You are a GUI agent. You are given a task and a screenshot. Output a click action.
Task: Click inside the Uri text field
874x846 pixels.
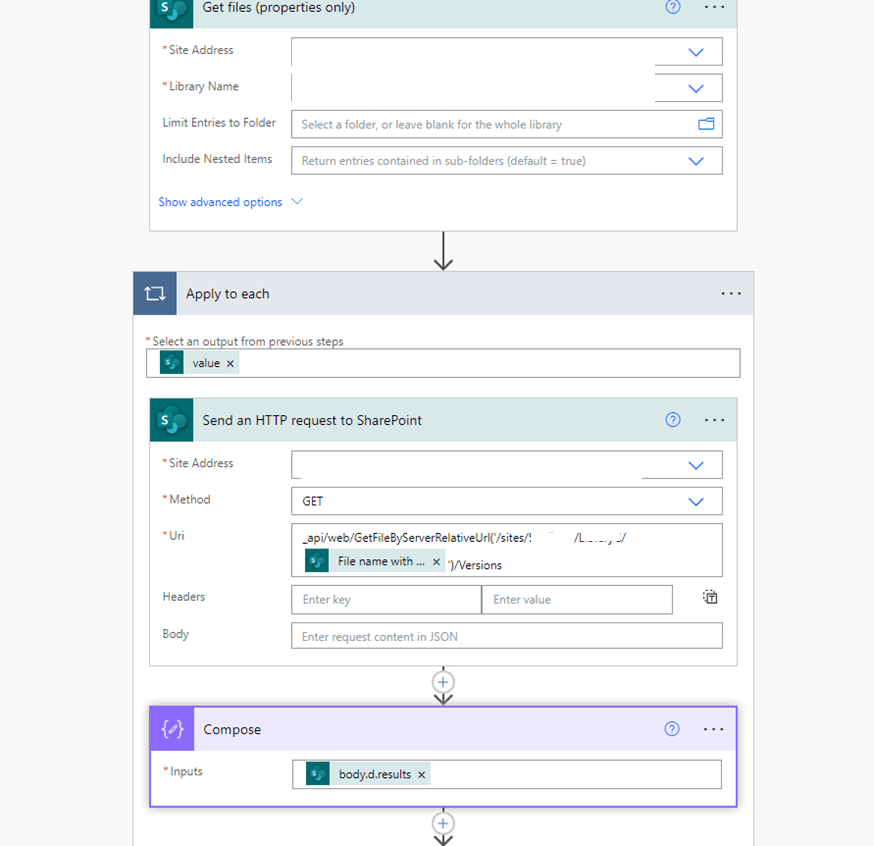507,550
